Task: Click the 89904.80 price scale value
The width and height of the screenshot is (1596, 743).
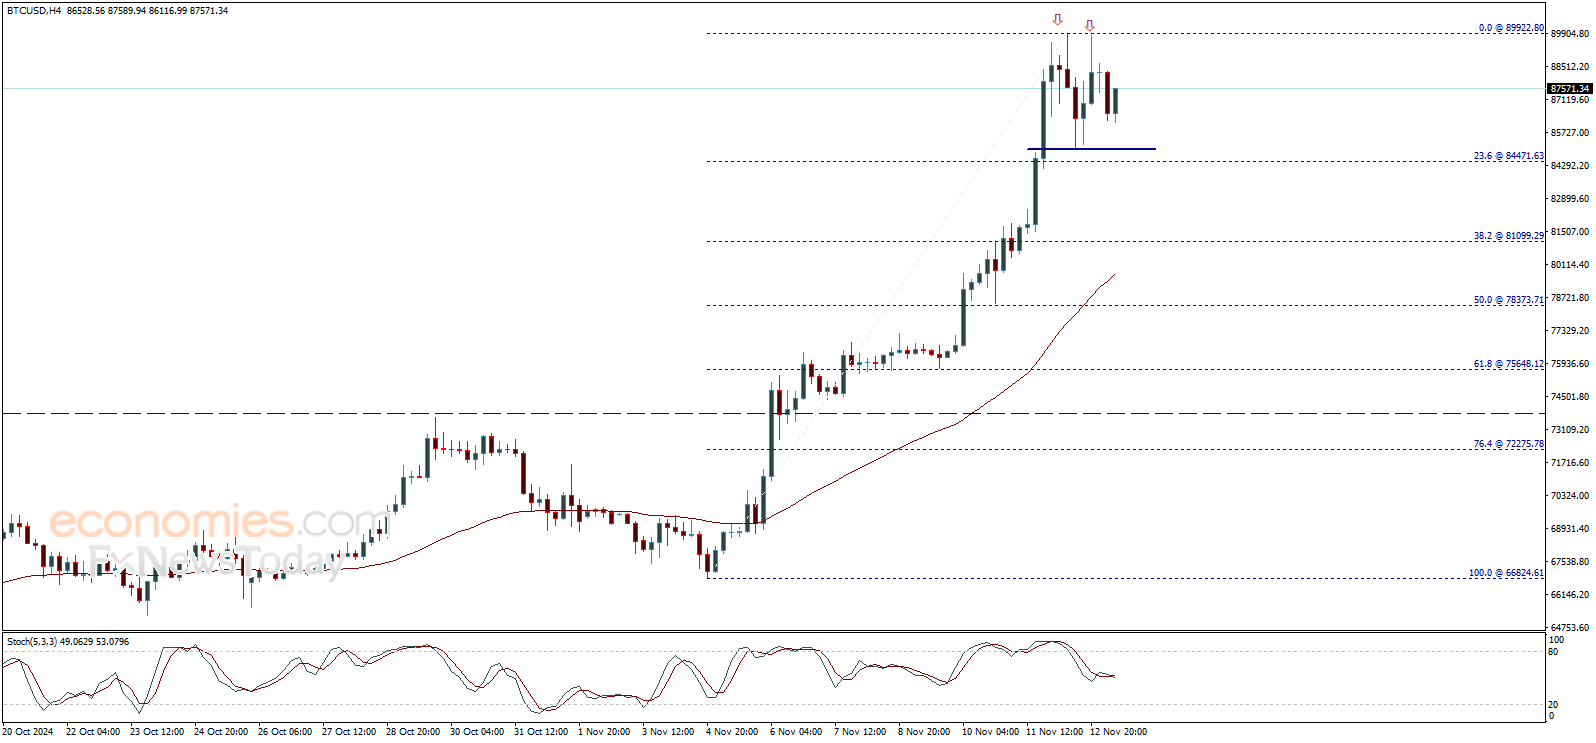Action: click(1569, 34)
